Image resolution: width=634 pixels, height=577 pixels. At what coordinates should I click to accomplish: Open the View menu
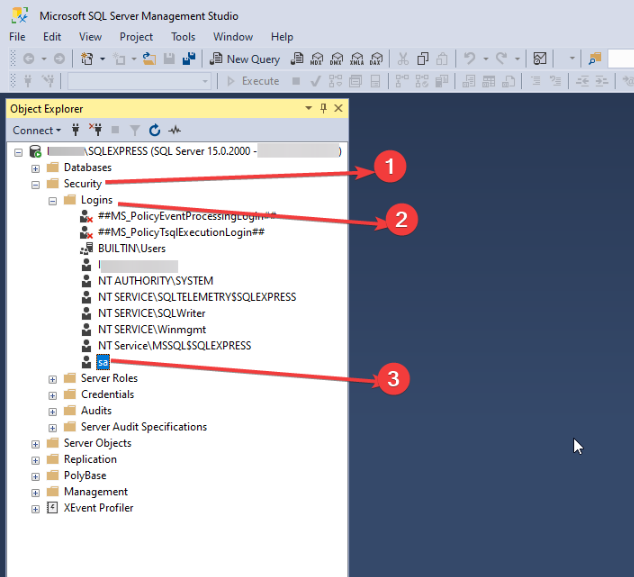point(90,37)
